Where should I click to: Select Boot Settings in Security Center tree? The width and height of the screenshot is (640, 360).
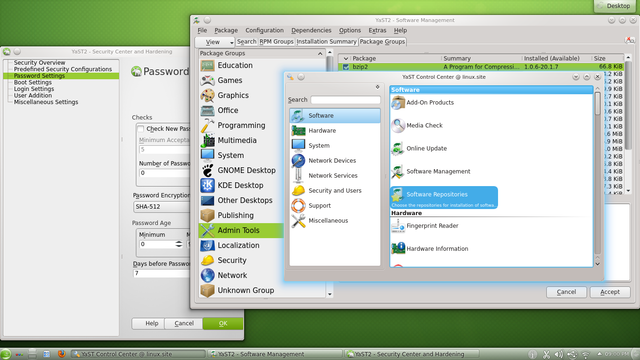click(x=33, y=82)
